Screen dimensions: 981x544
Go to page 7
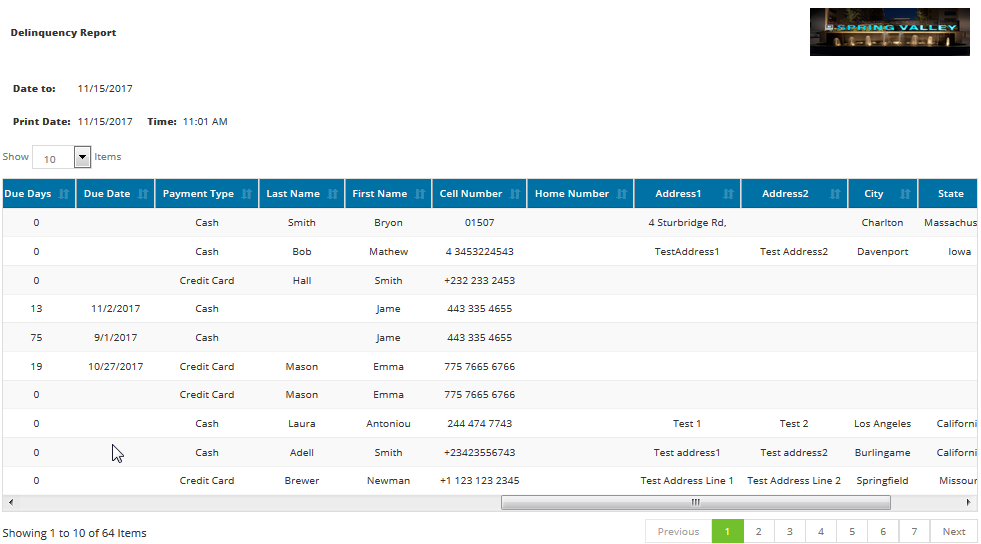click(x=914, y=531)
